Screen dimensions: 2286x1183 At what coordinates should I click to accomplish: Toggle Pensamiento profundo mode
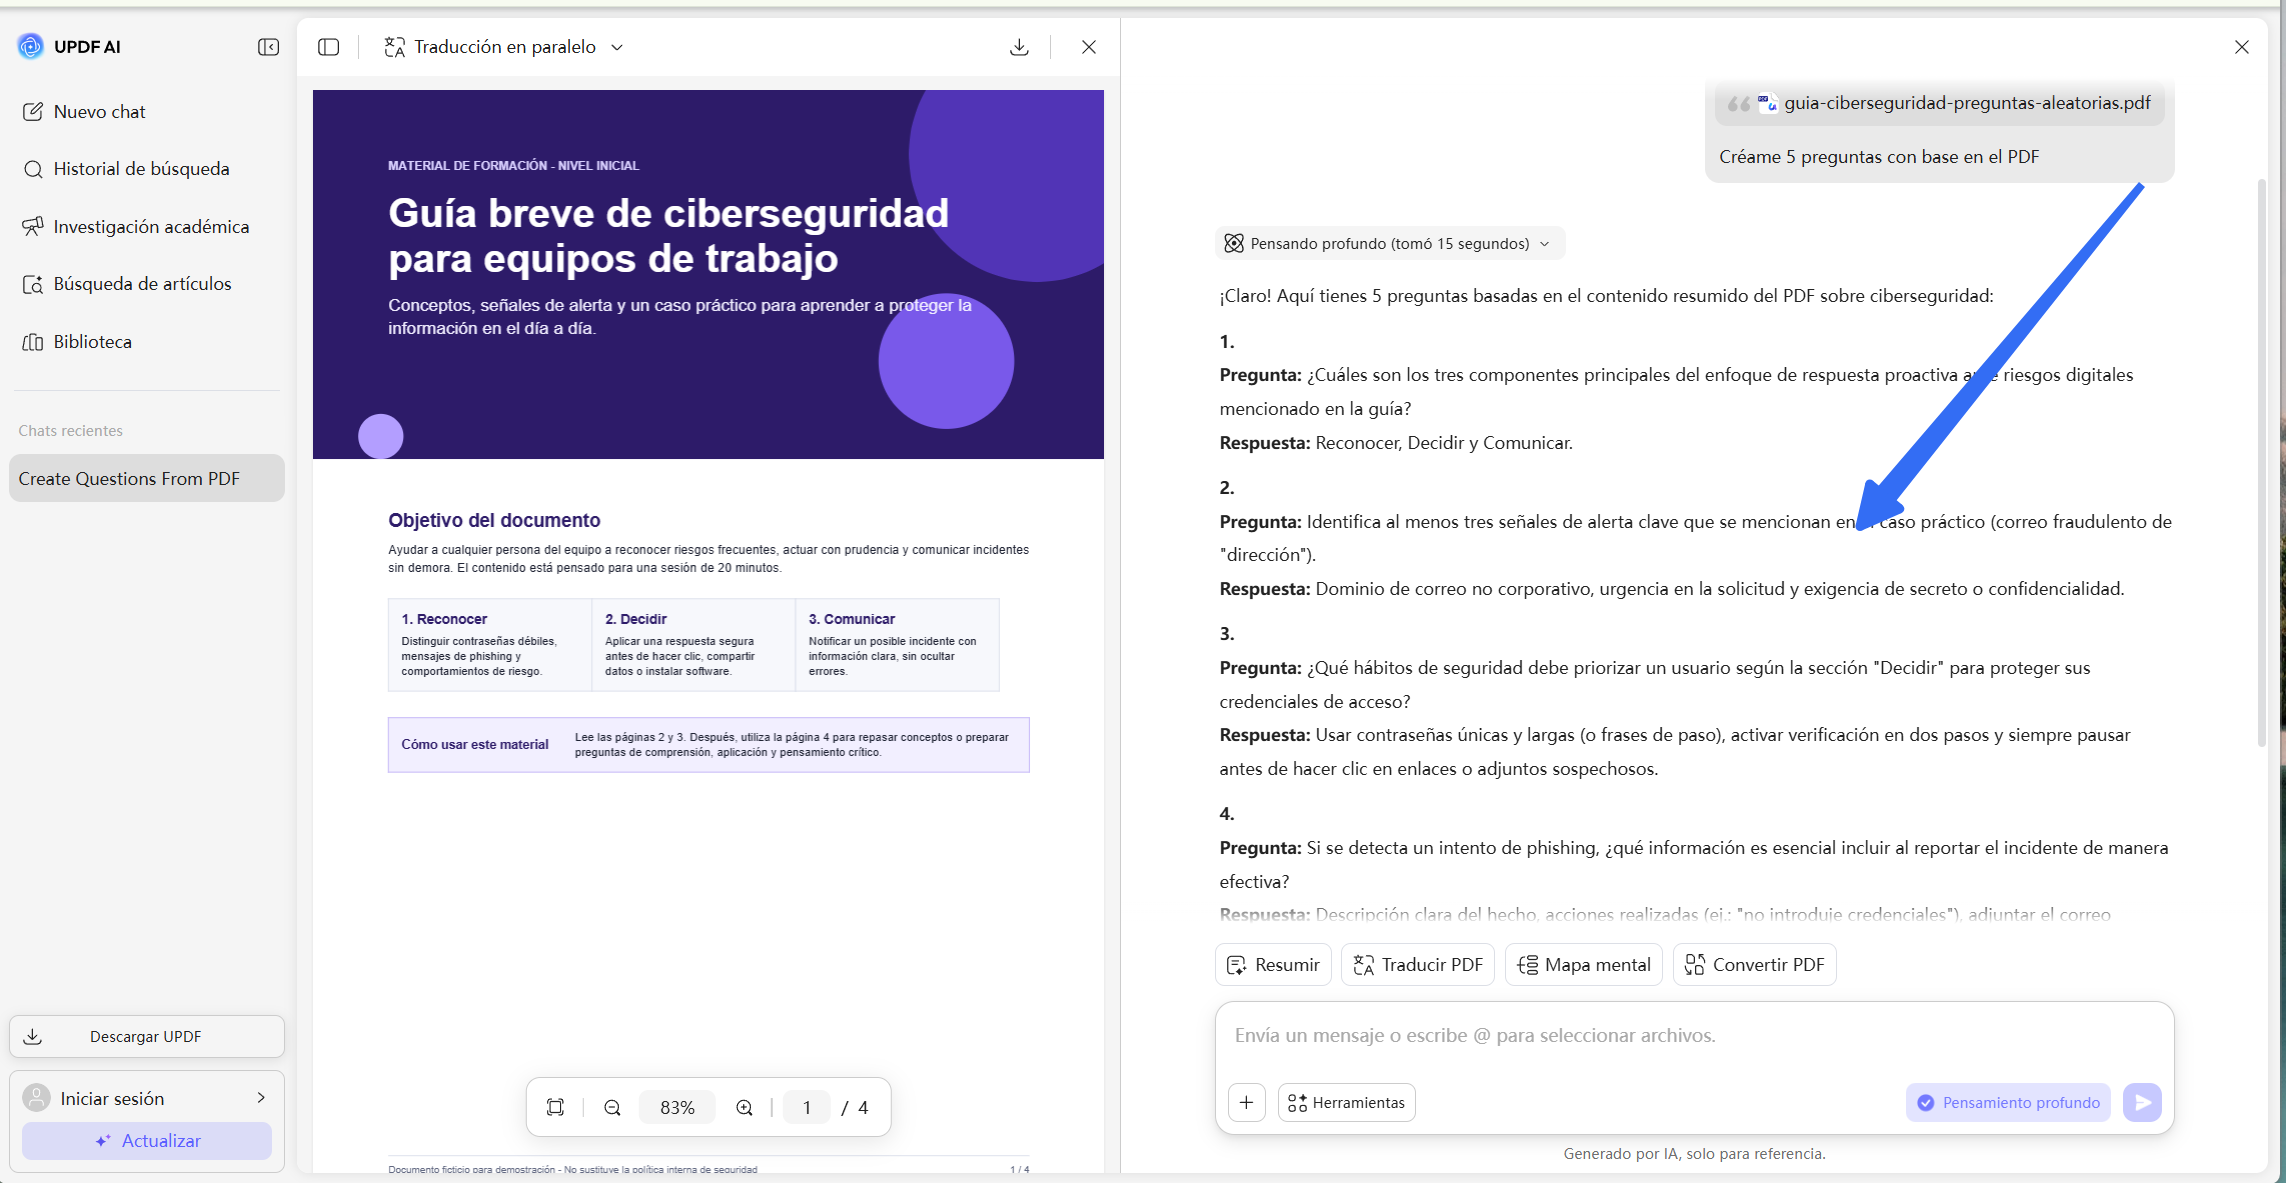(x=2008, y=1103)
